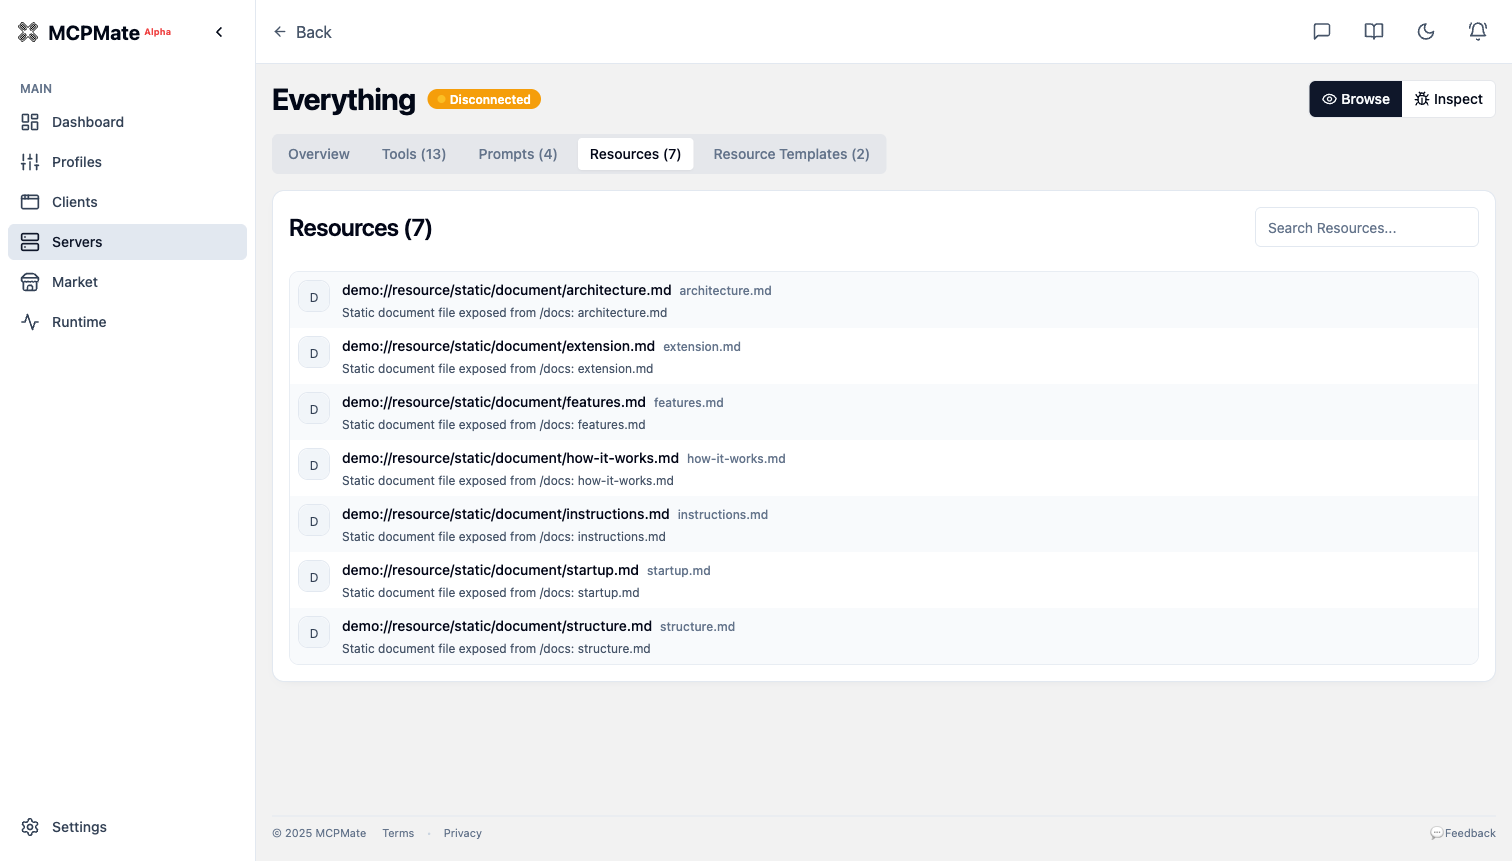This screenshot has height=861, width=1512.
Task: Open the Privacy link in footer
Action: [x=463, y=833]
